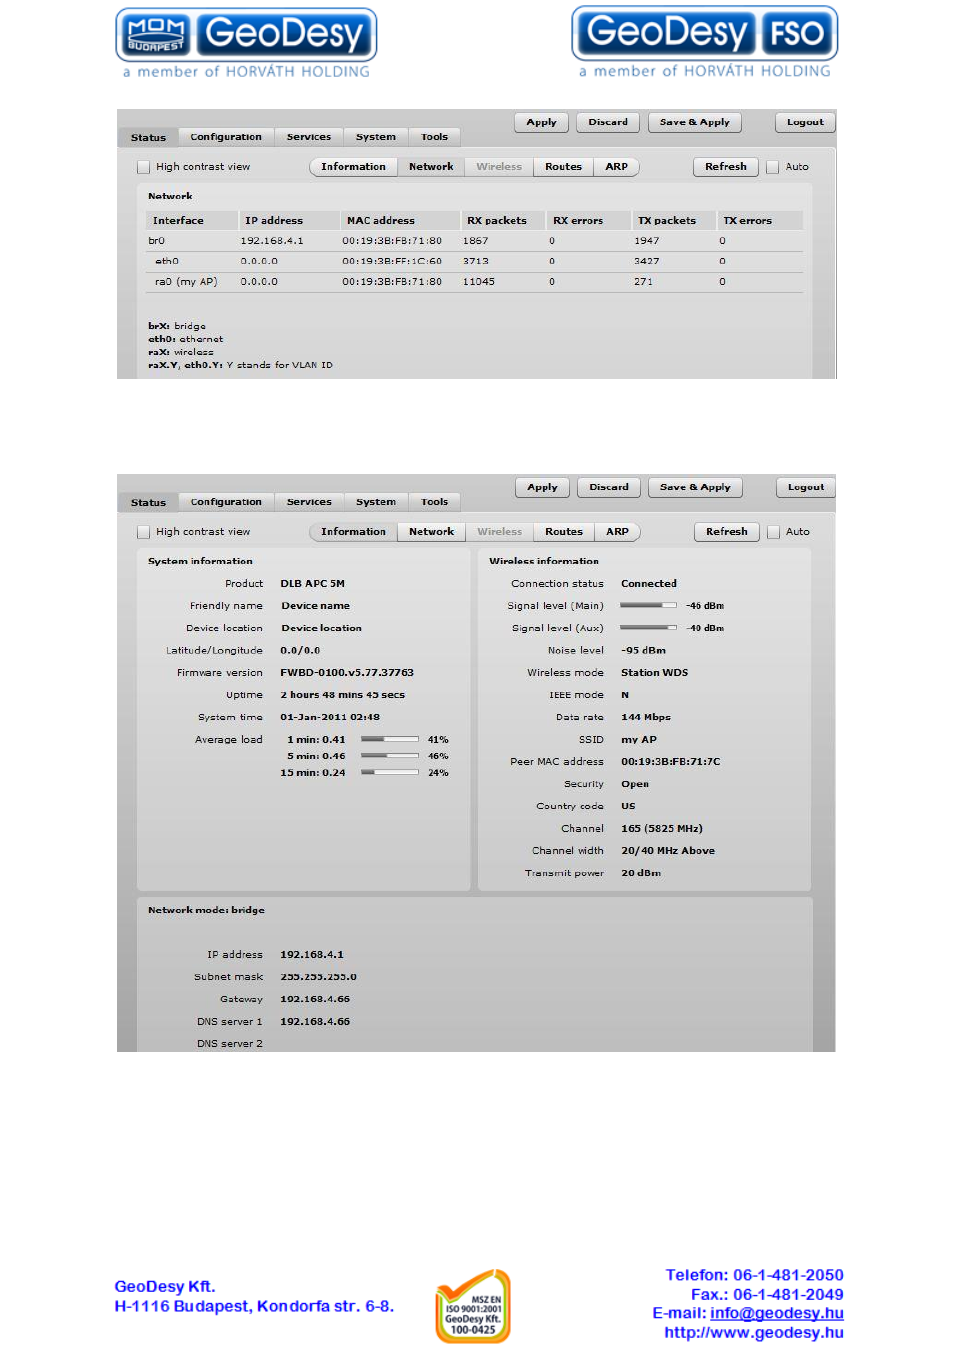
Task: Click firmware version FWBD-0100.v5.77.37763
Action: (x=347, y=673)
